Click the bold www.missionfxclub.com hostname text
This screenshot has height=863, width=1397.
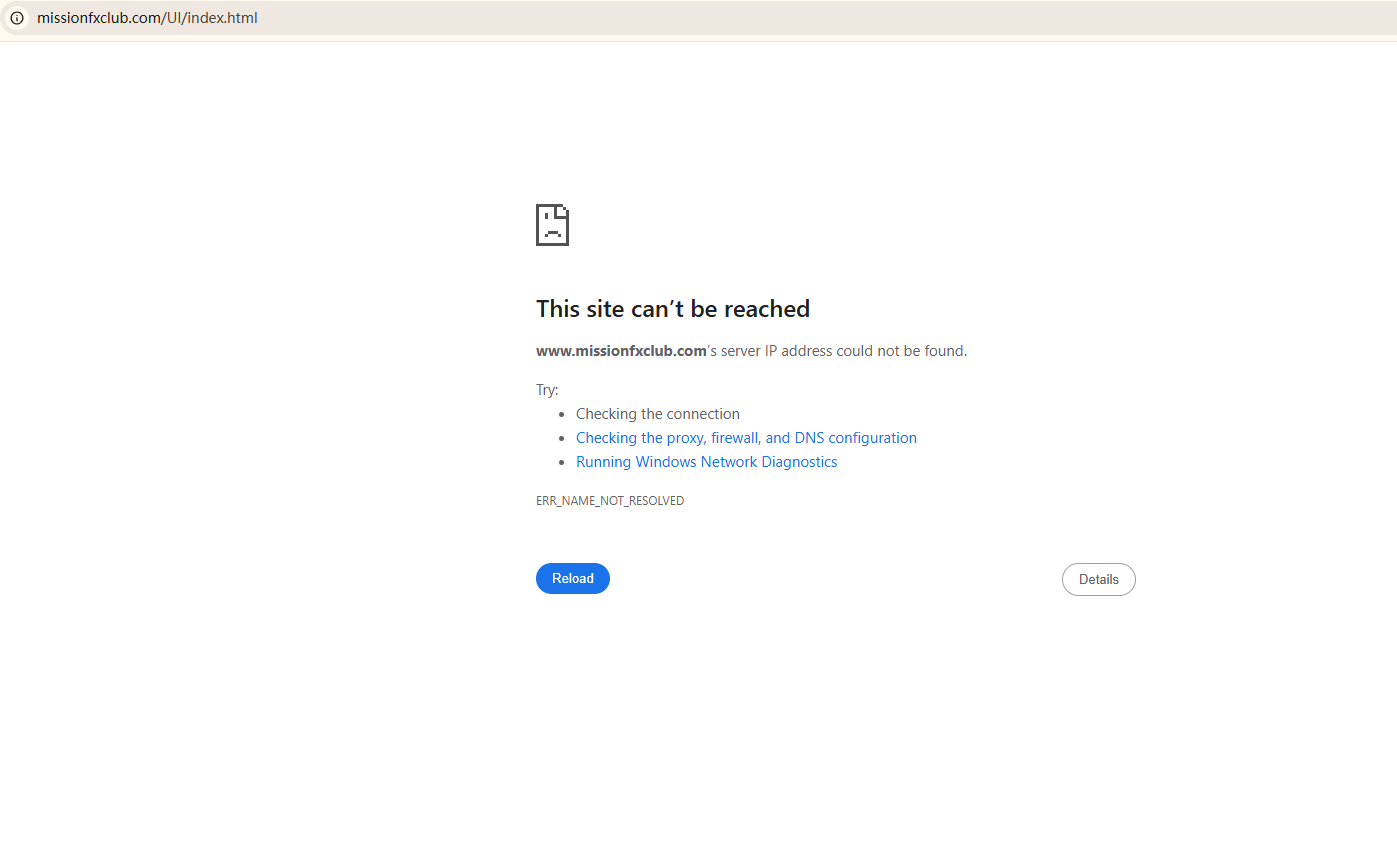point(621,351)
